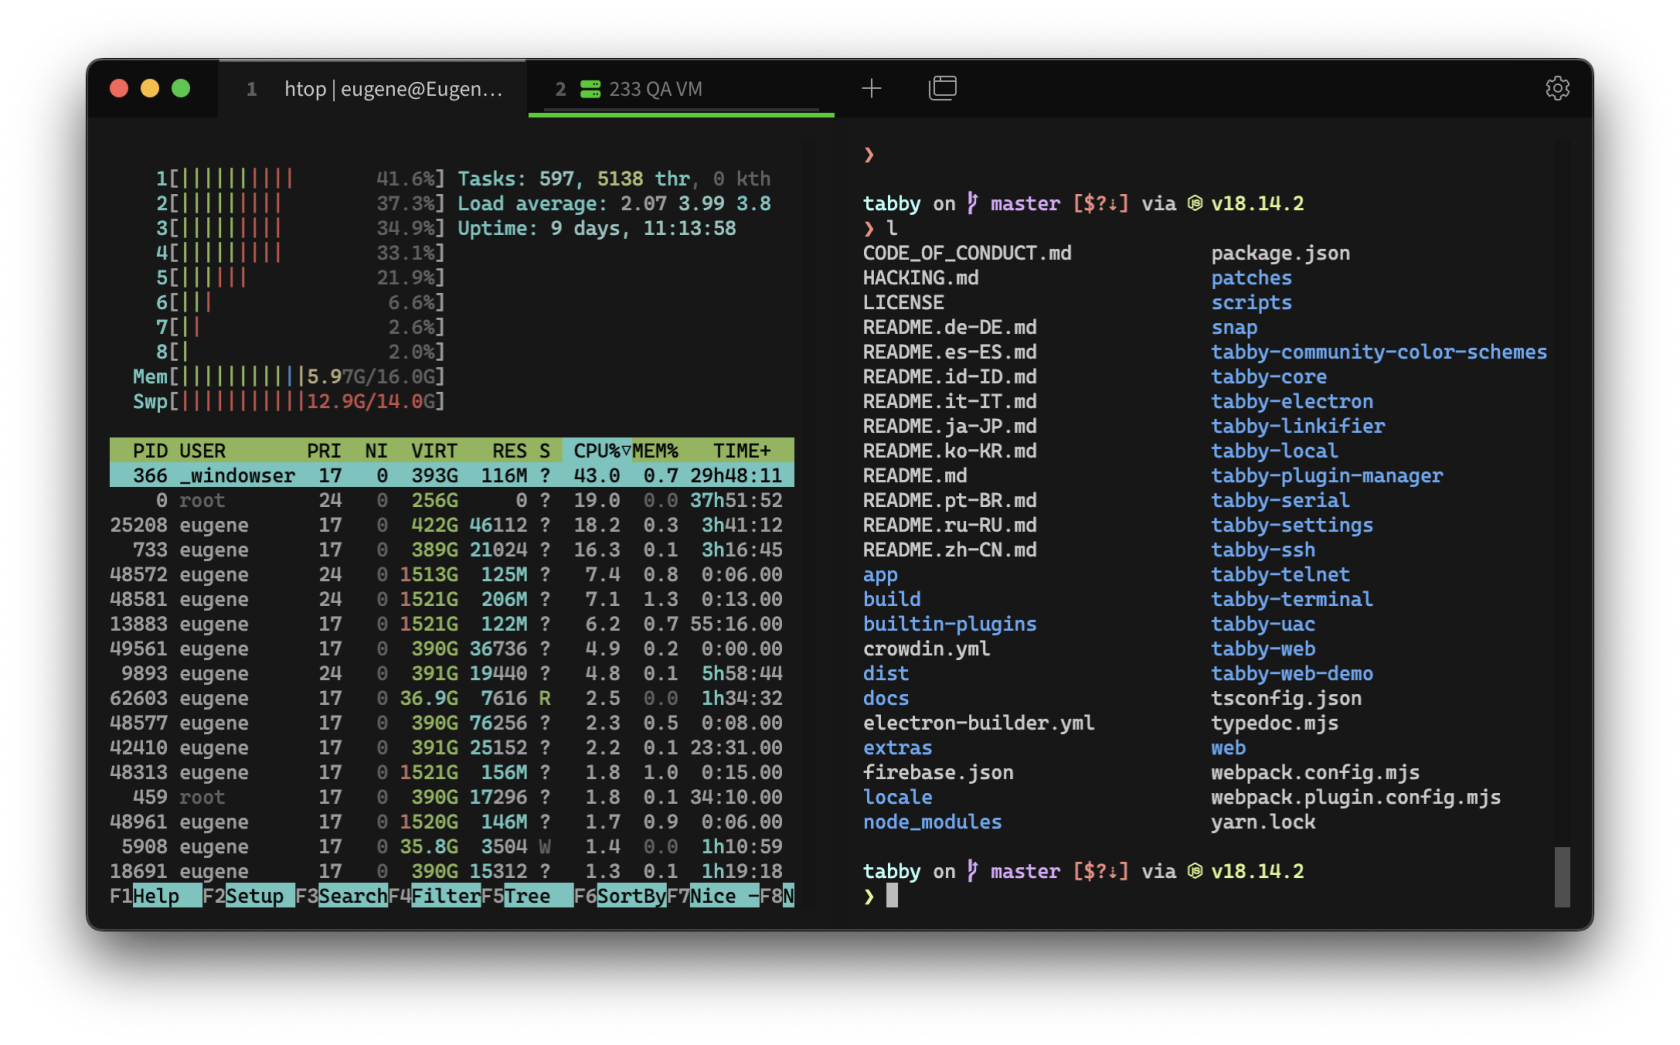The width and height of the screenshot is (1680, 1045).
Task: Click the electron-builder.yml file name
Action: click(979, 723)
